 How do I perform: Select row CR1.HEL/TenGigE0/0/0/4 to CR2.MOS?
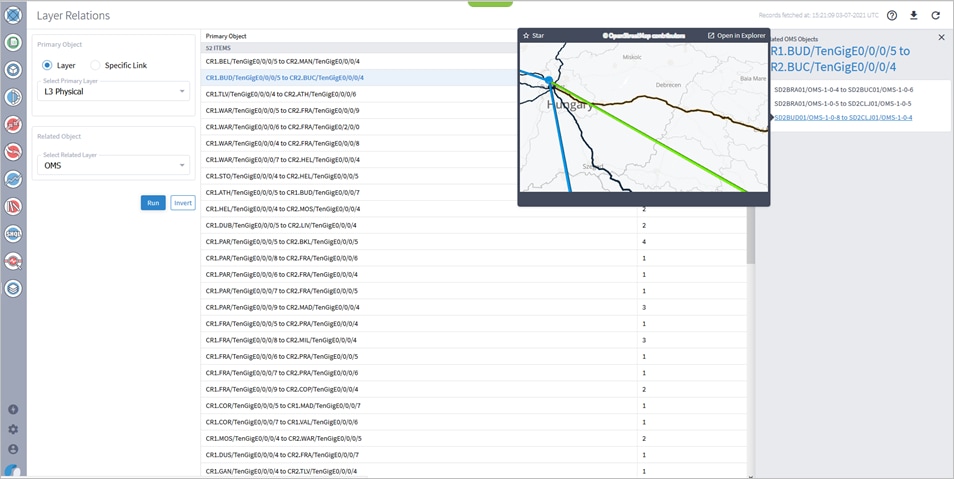pyautogui.click(x=473, y=209)
